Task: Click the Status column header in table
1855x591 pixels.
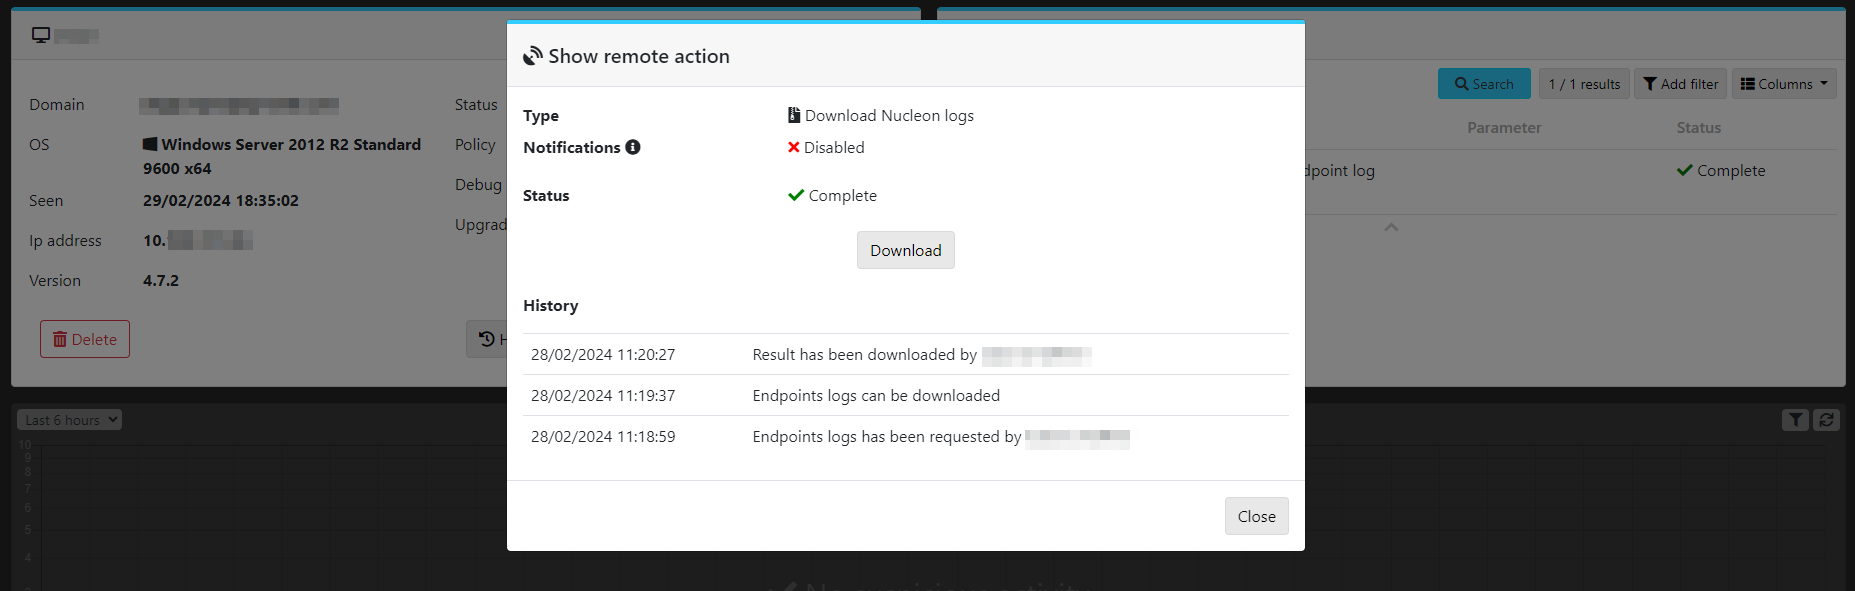Action: [1698, 128]
